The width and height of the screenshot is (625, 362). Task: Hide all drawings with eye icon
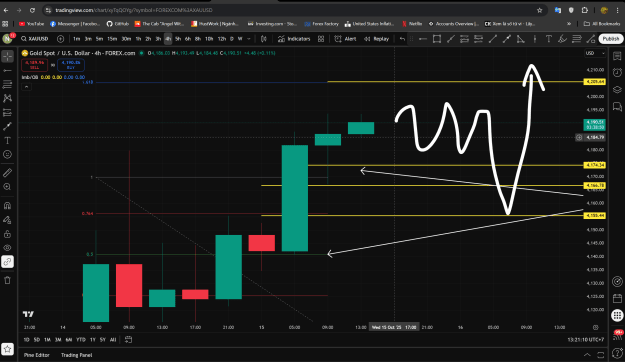click(8, 248)
